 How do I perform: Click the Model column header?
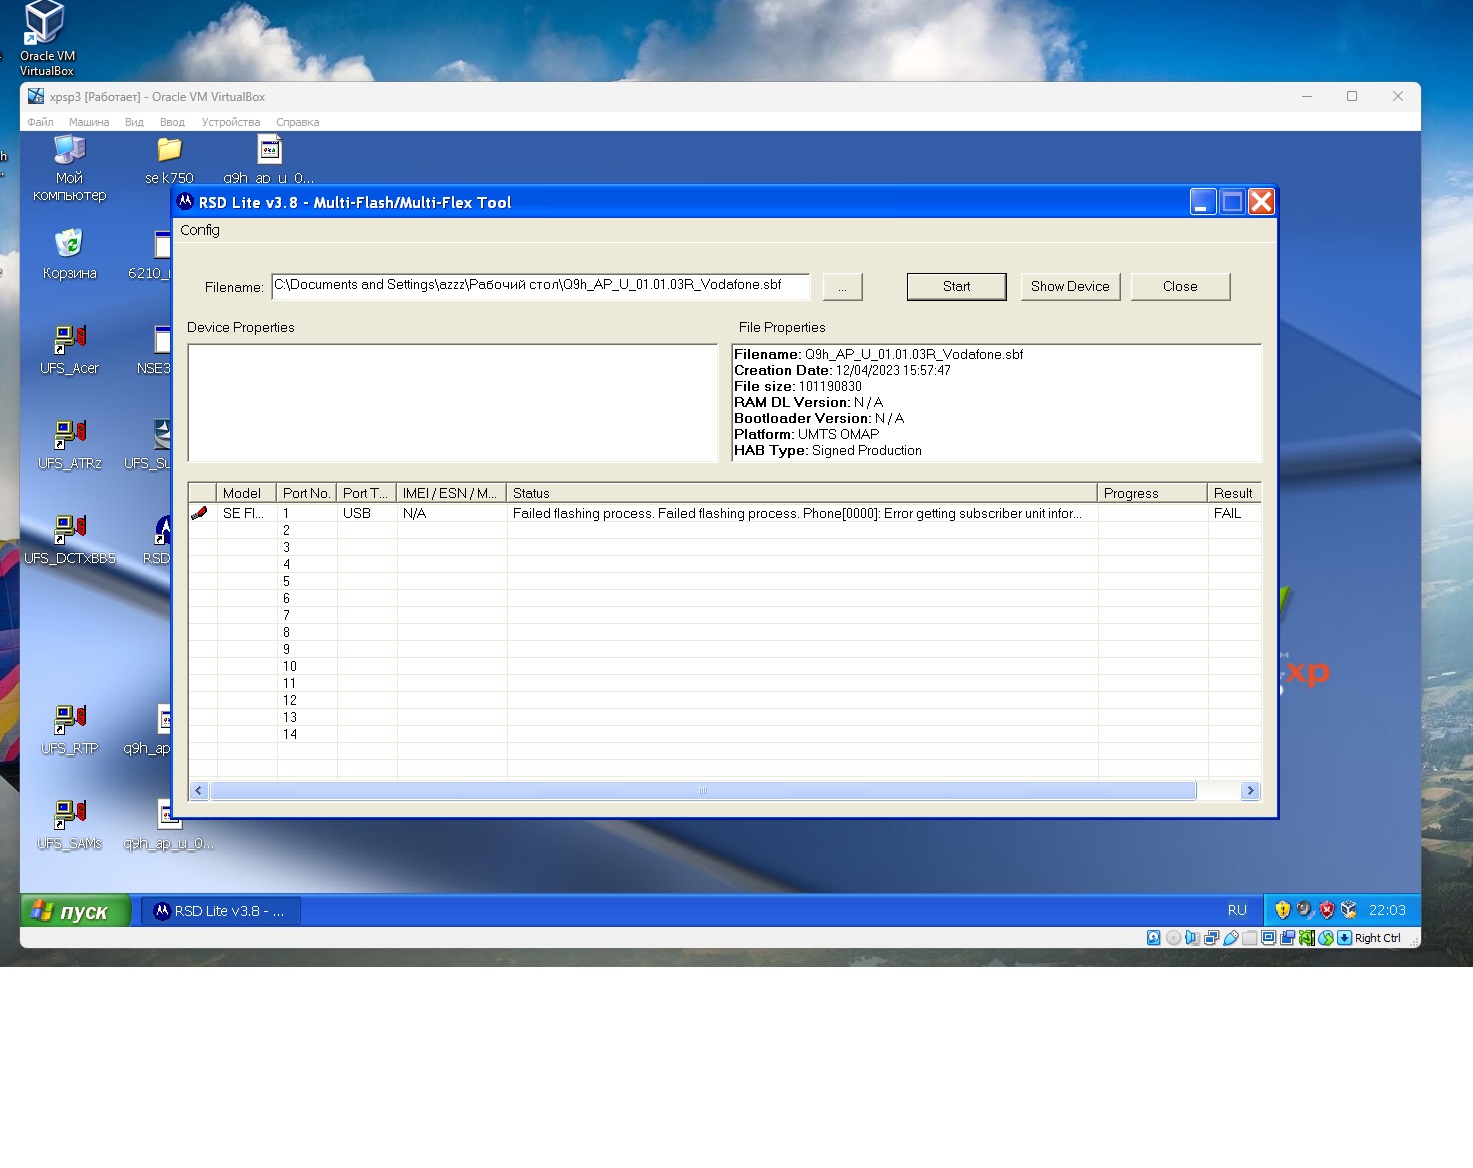tap(246, 493)
